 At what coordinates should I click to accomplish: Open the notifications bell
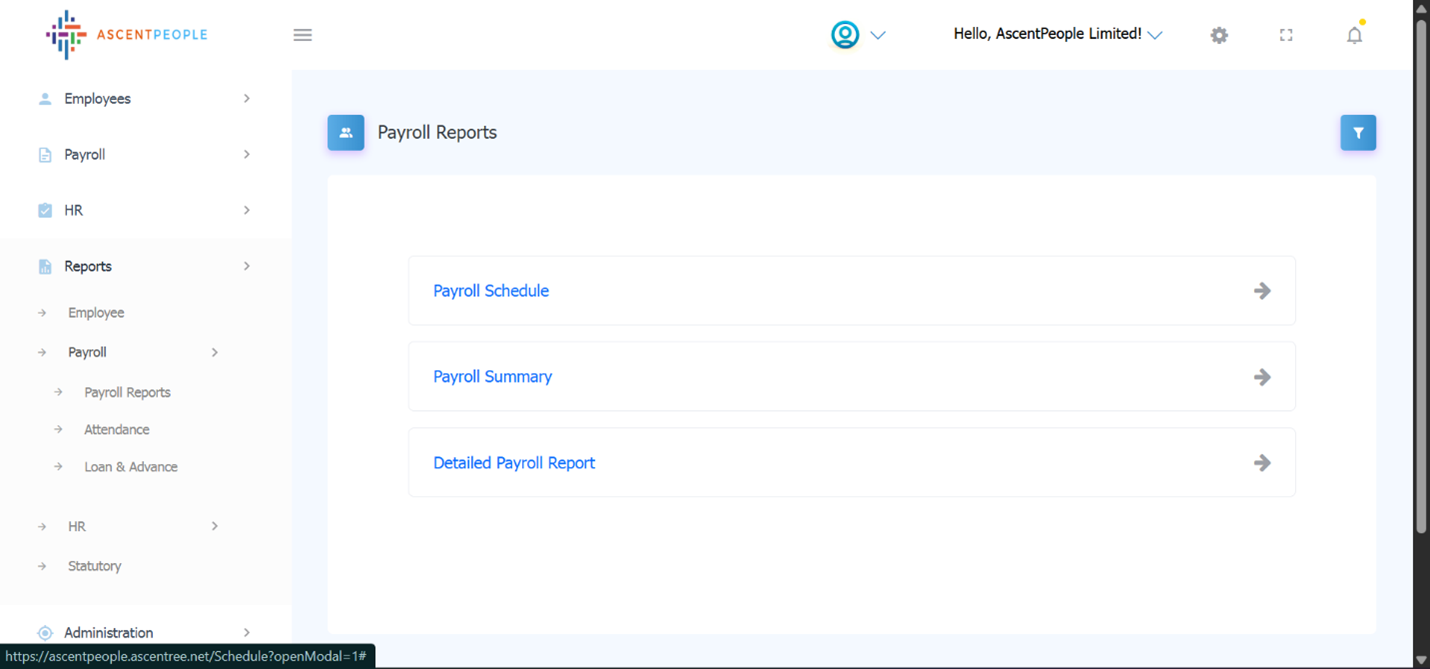point(1354,36)
